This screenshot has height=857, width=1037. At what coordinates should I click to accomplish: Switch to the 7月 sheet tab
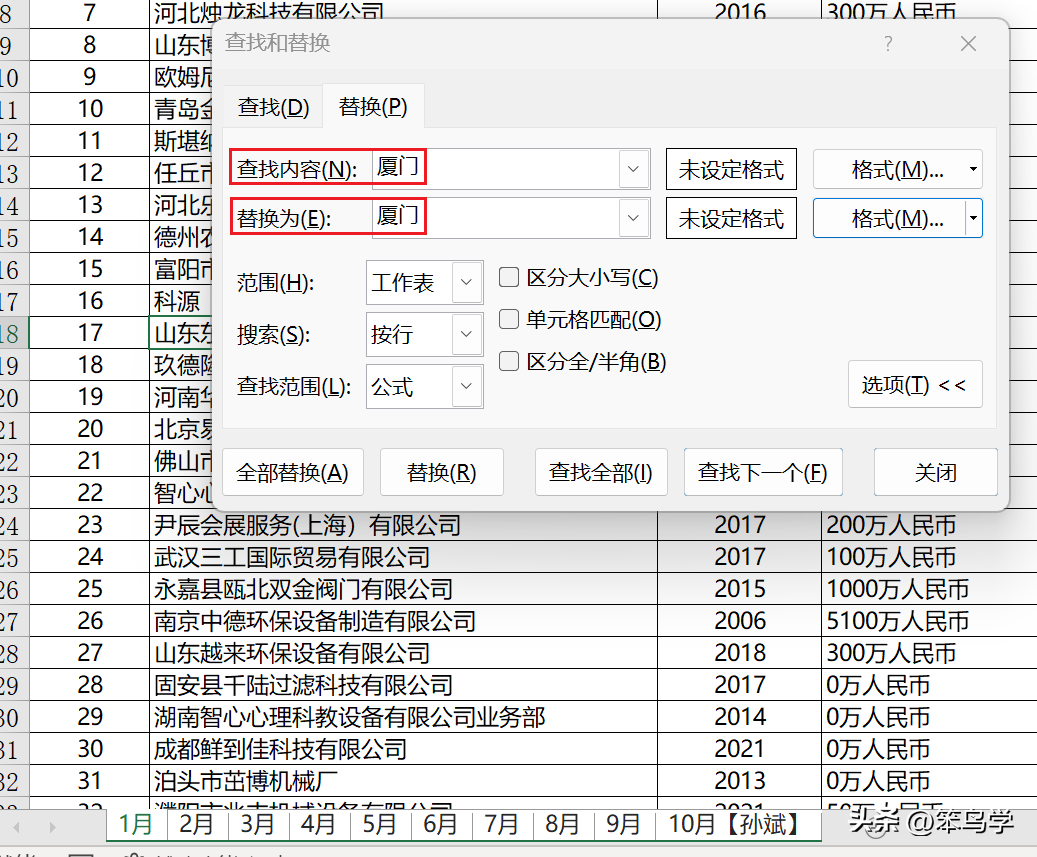[x=501, y=825]
